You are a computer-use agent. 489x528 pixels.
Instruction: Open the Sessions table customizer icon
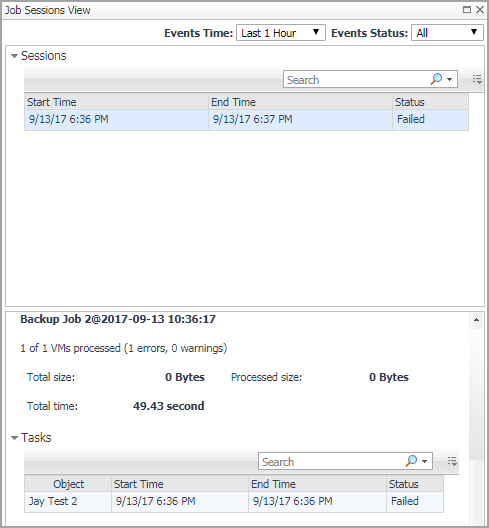pos(477,79)
